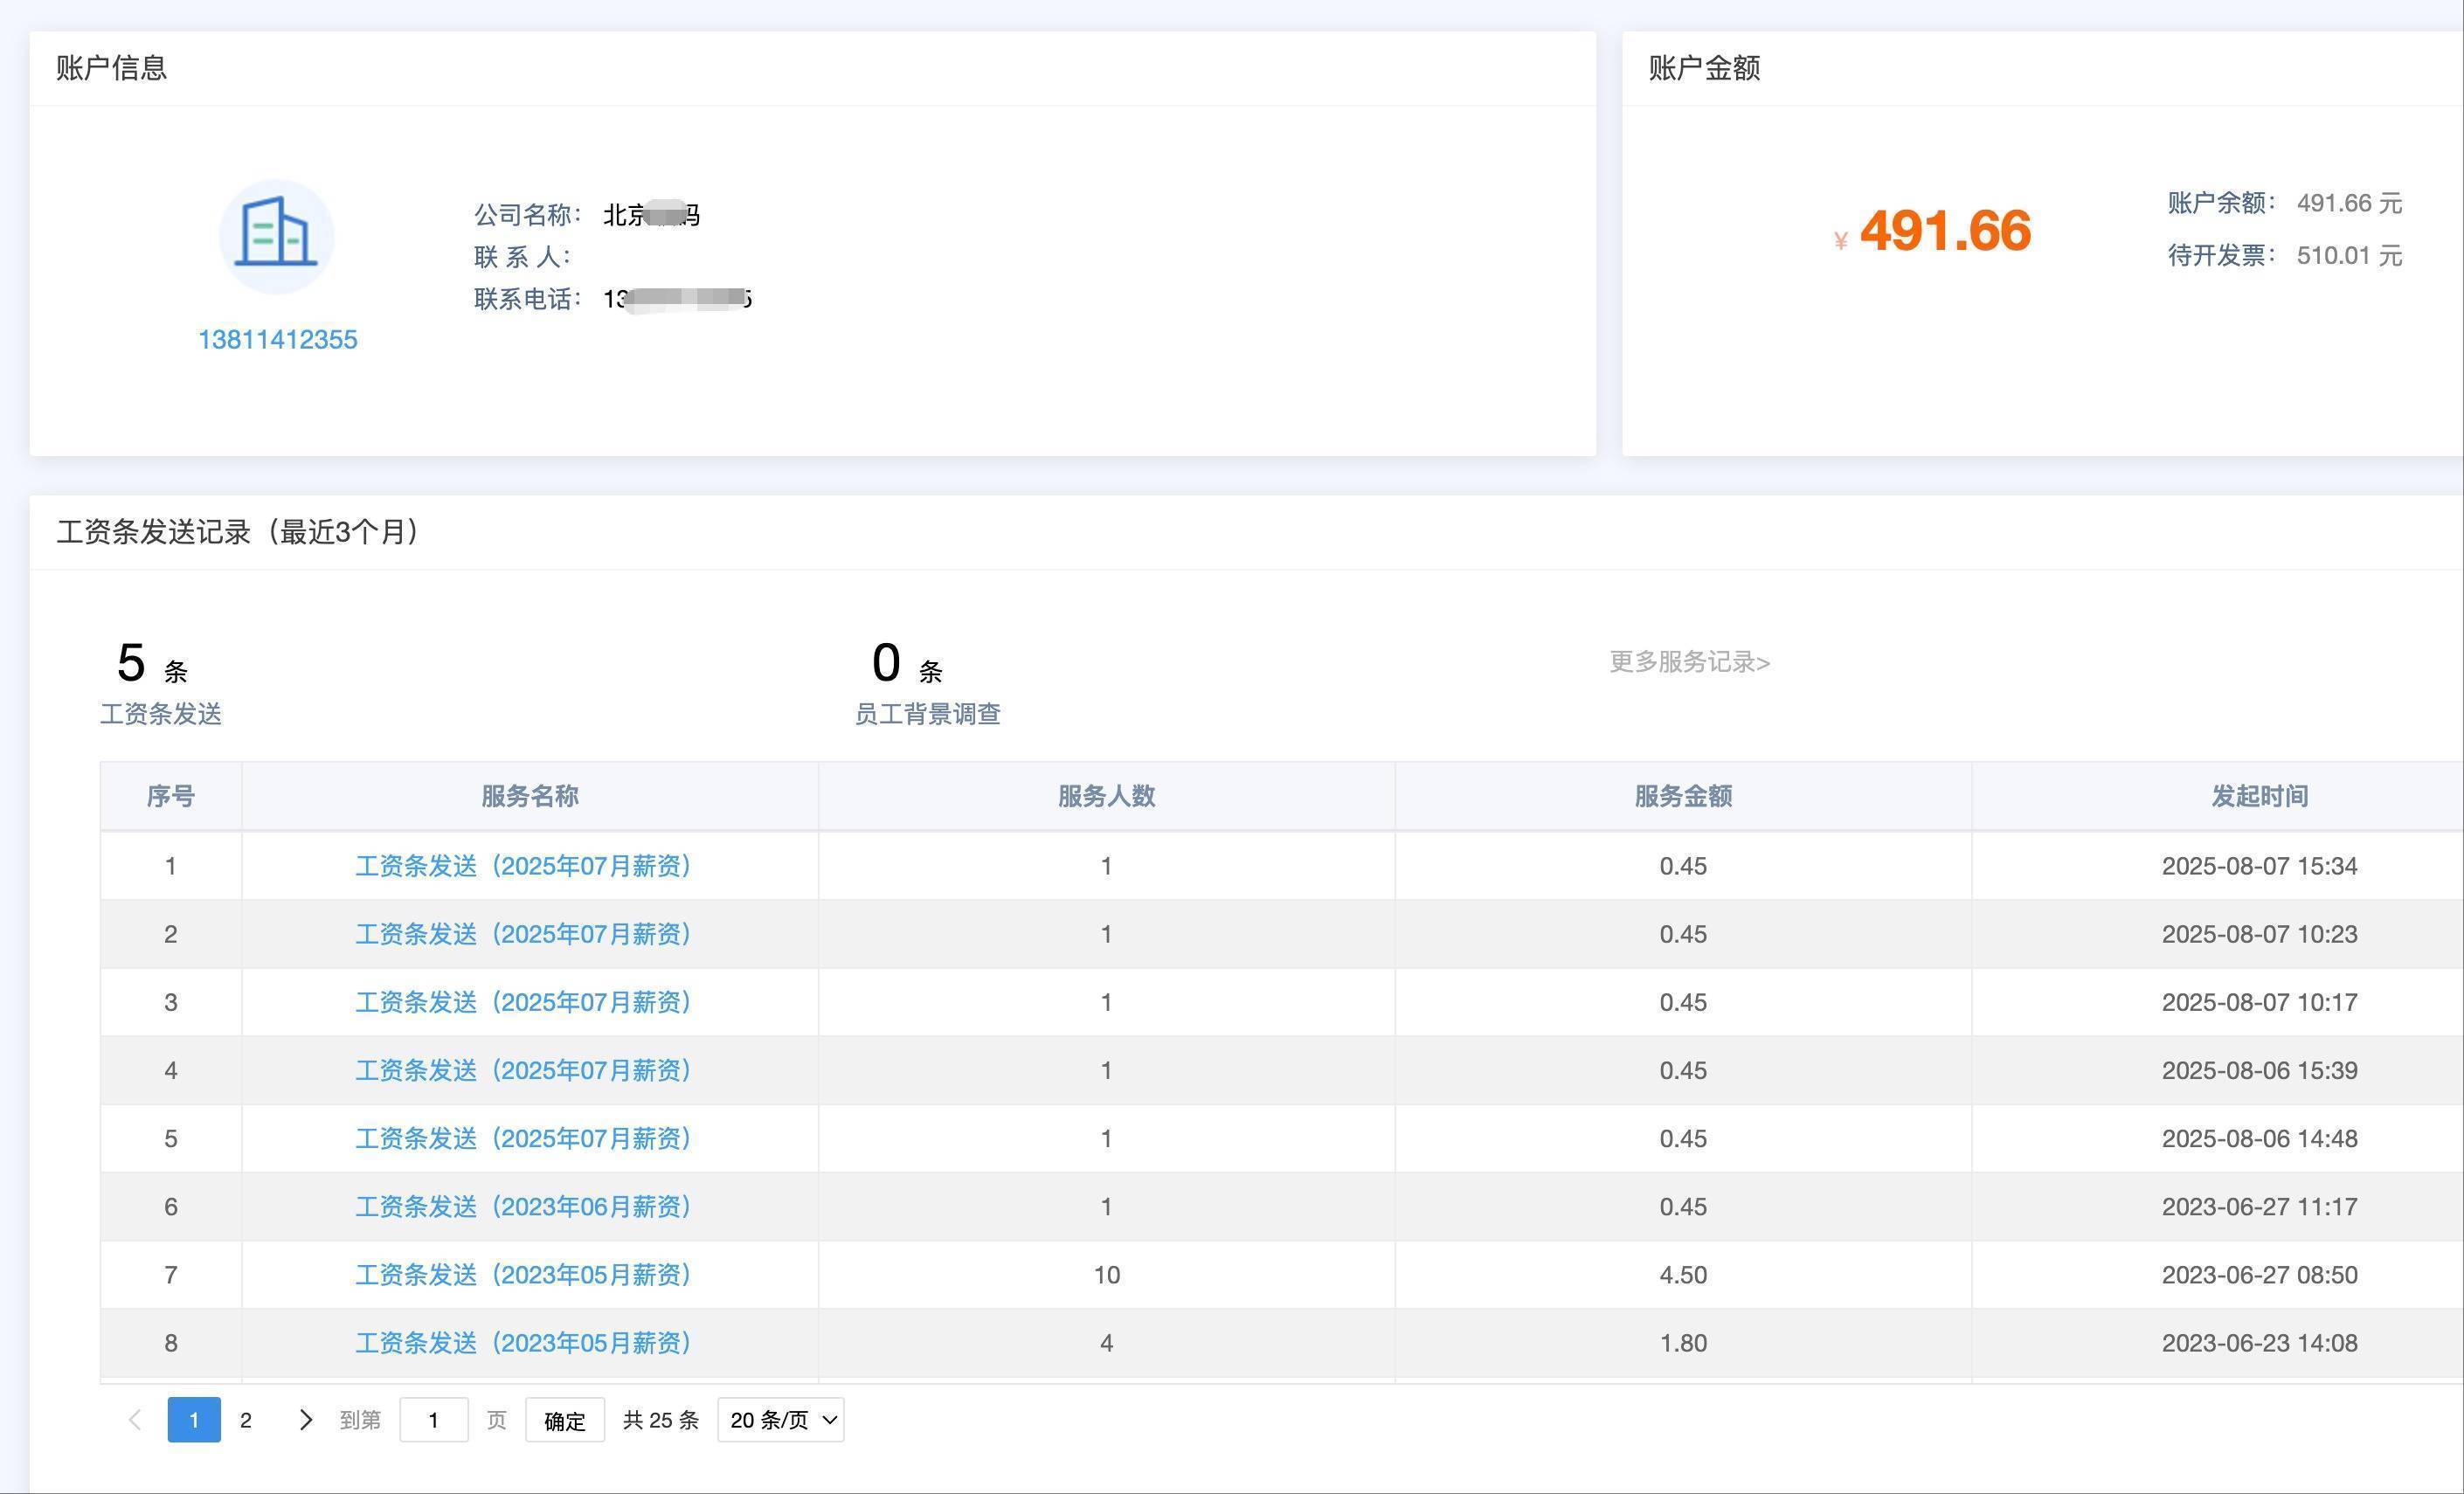The image size is (2464, 1494).
Task: Open the 20 条/页 page size dropdown
Action: click(x=780, y=1420)
